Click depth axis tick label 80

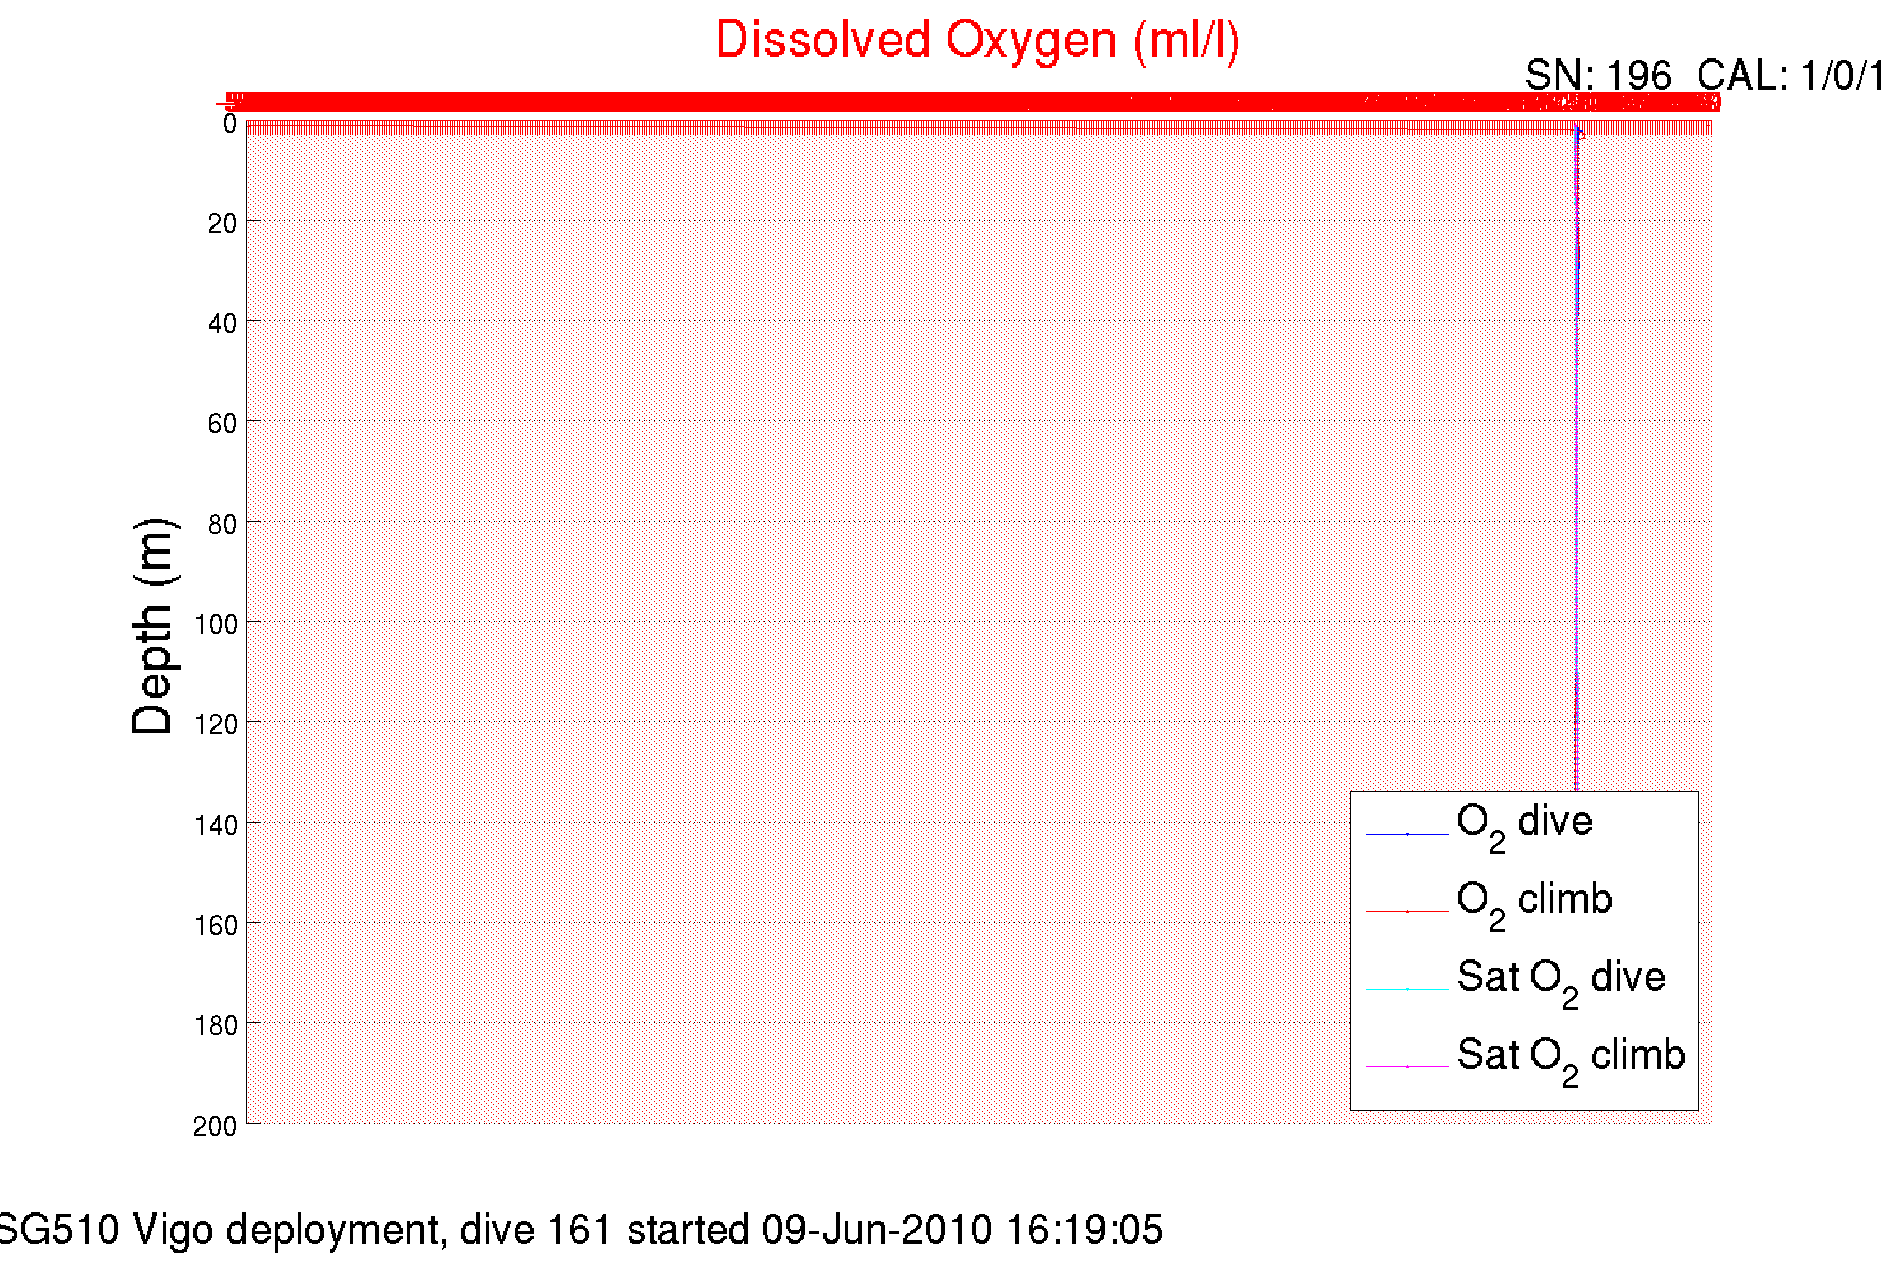coord(222,524)
